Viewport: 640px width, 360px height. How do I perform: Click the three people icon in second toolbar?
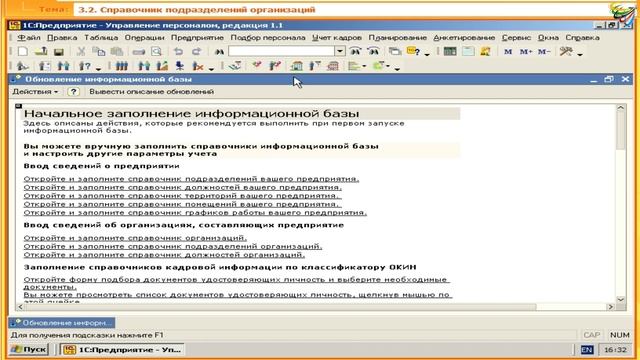(122, 66)
